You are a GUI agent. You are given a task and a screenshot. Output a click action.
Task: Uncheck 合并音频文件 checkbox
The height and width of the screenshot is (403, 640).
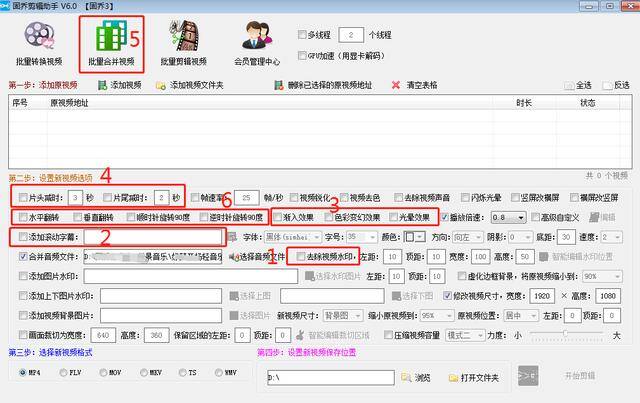23,257
